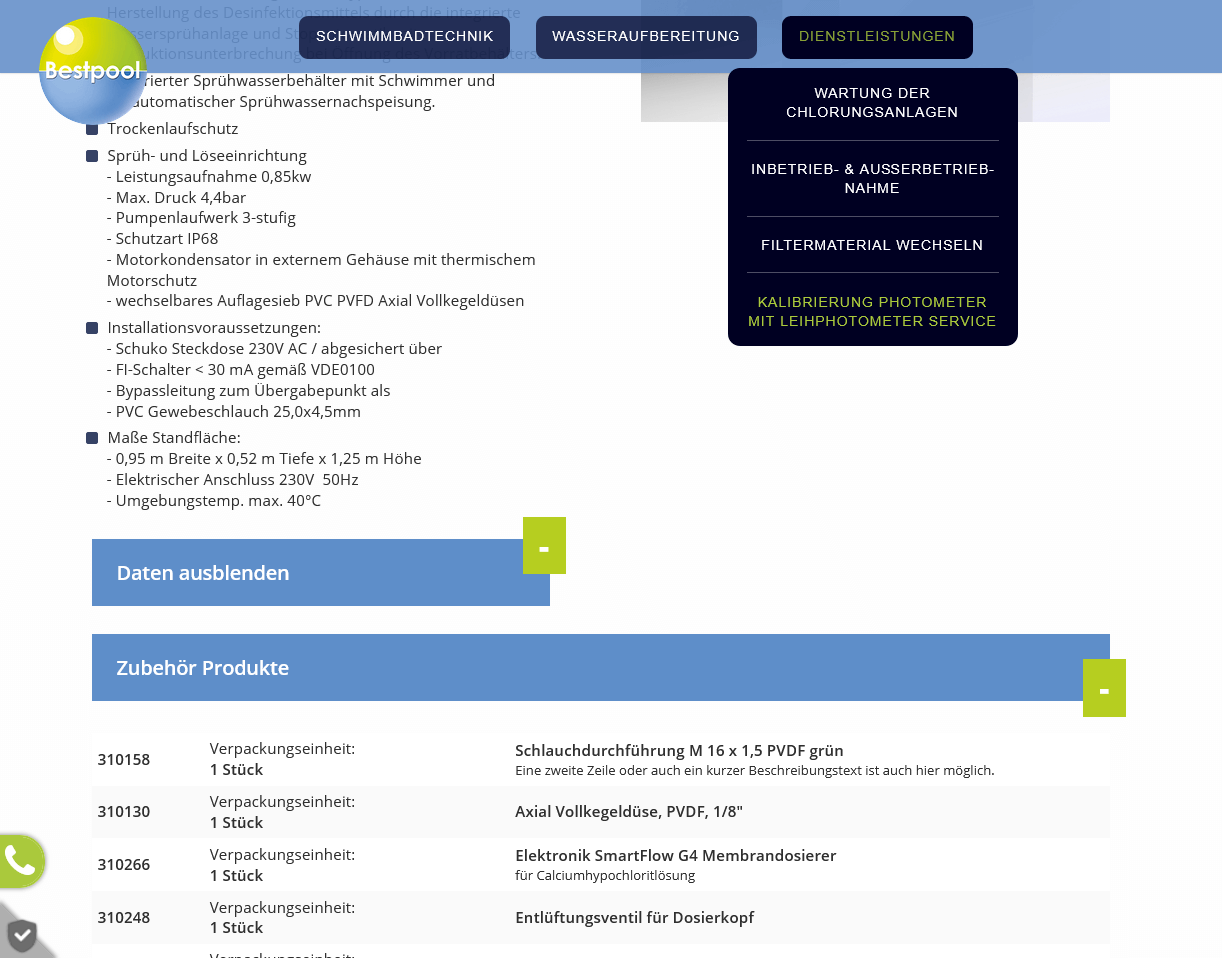1222x958 pixels.
Task: Click article number 310158
Action: tap(124, 760)
